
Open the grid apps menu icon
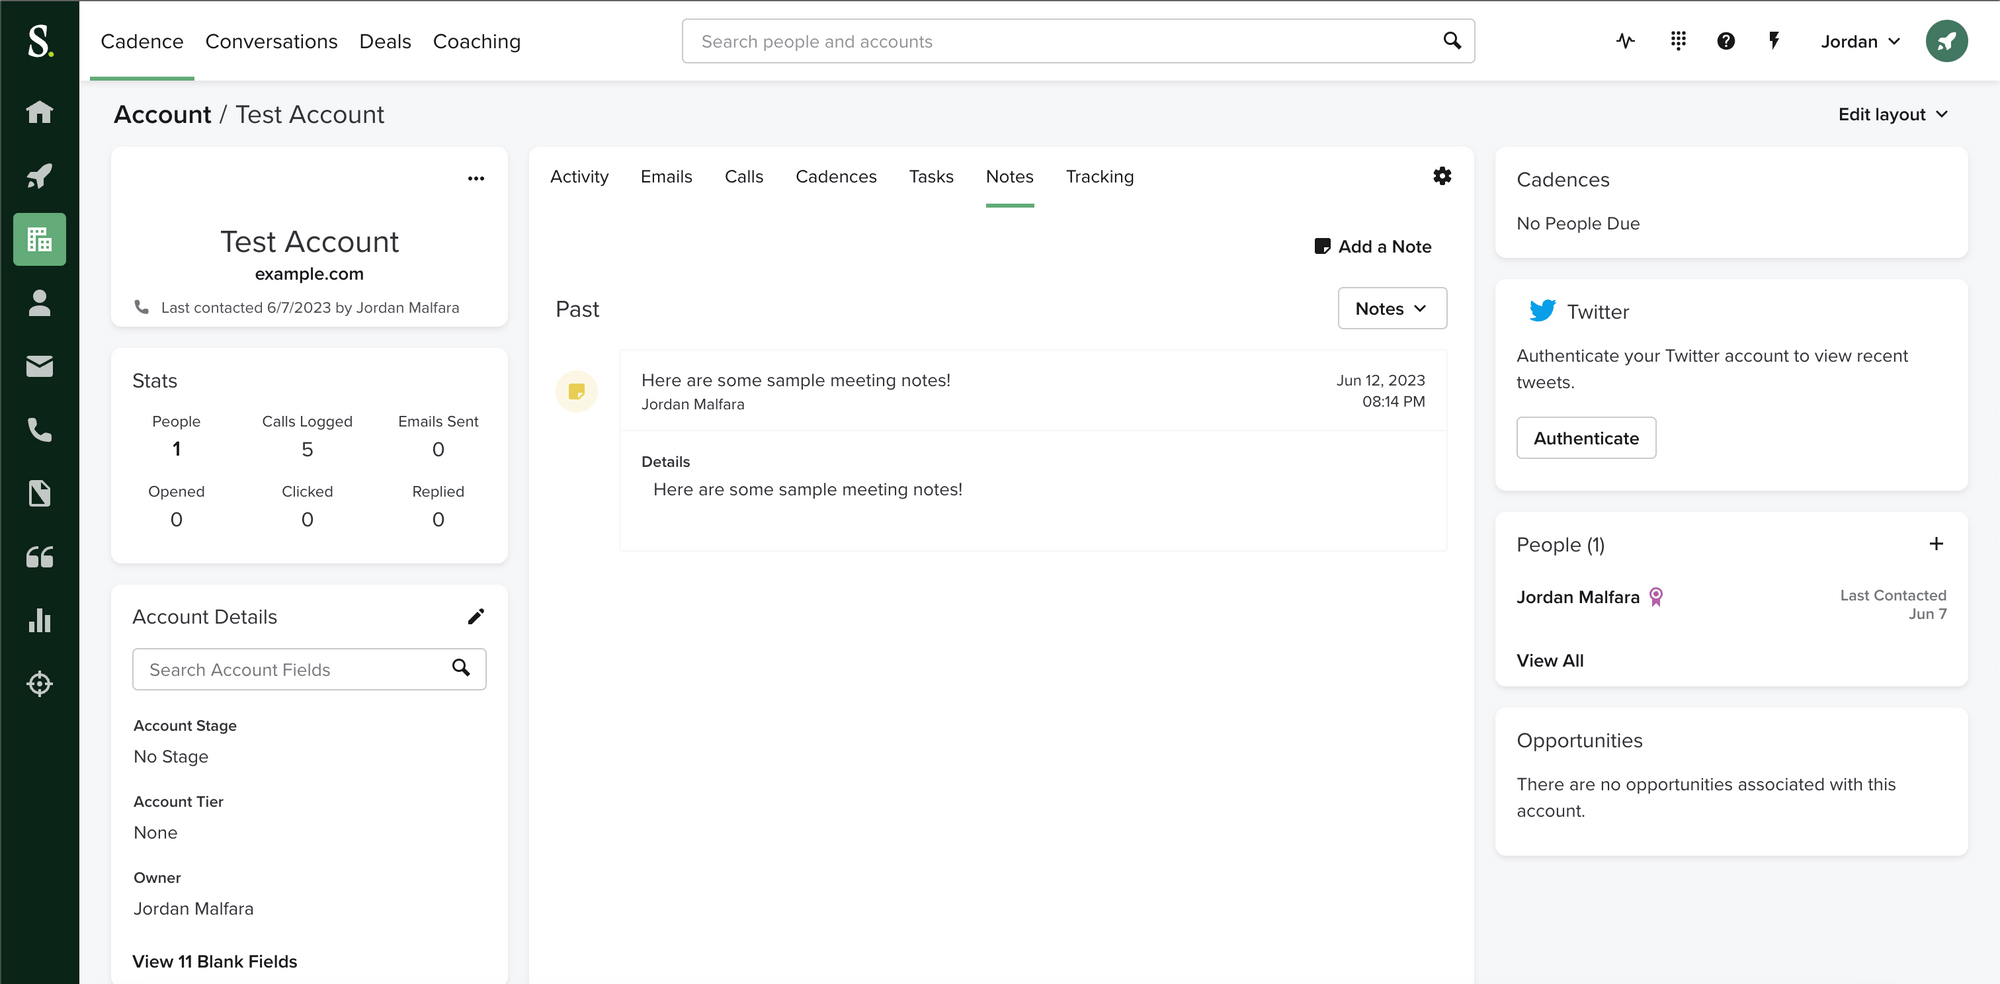[1678, 41]
